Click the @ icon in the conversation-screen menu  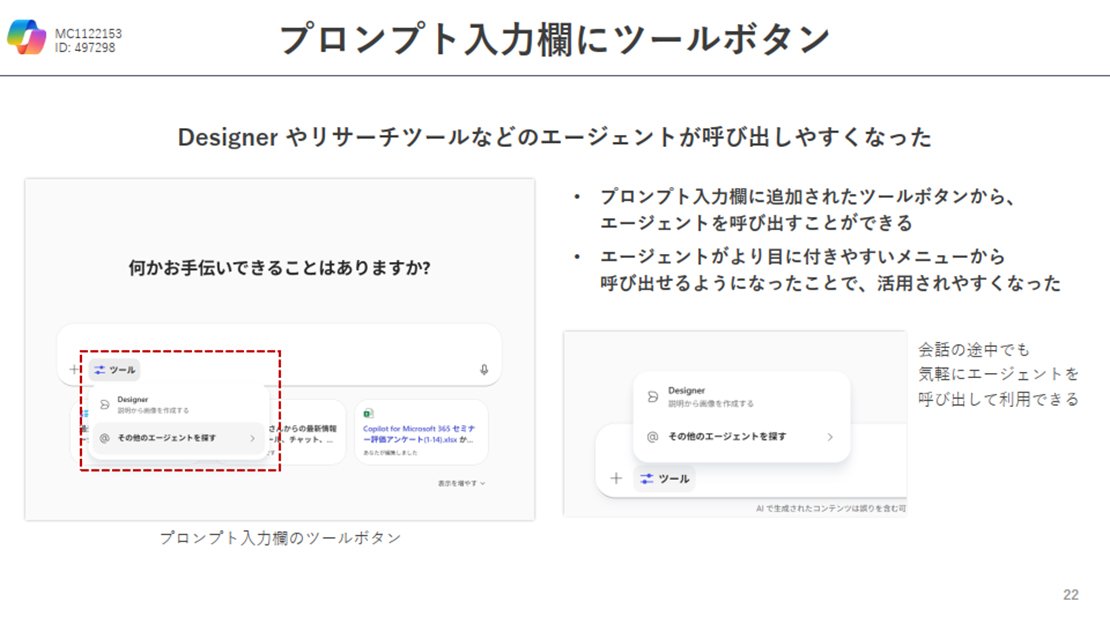(653, 437)
